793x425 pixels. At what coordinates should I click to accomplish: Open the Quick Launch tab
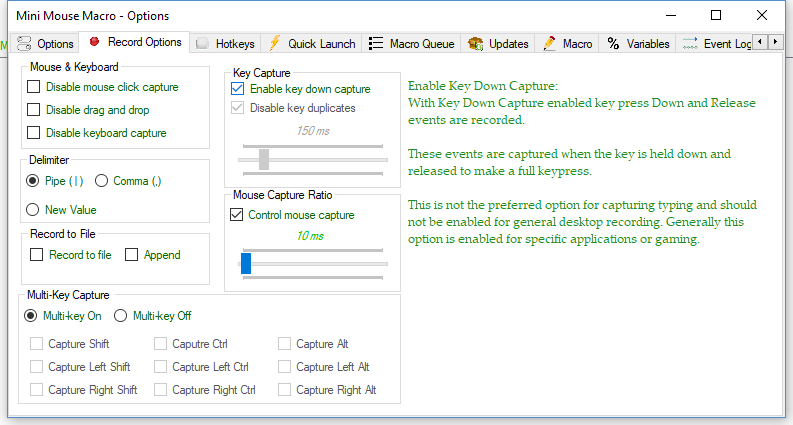[312, 44]
